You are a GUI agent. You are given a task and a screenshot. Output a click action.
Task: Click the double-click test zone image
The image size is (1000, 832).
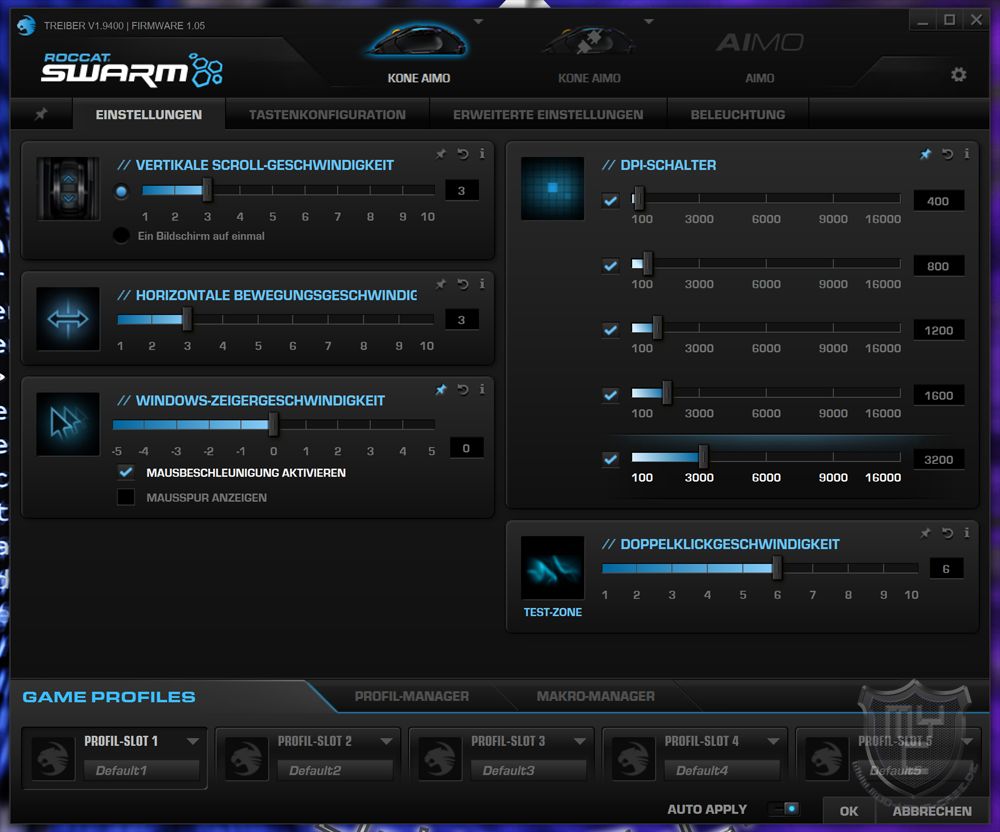pos(552,567)
